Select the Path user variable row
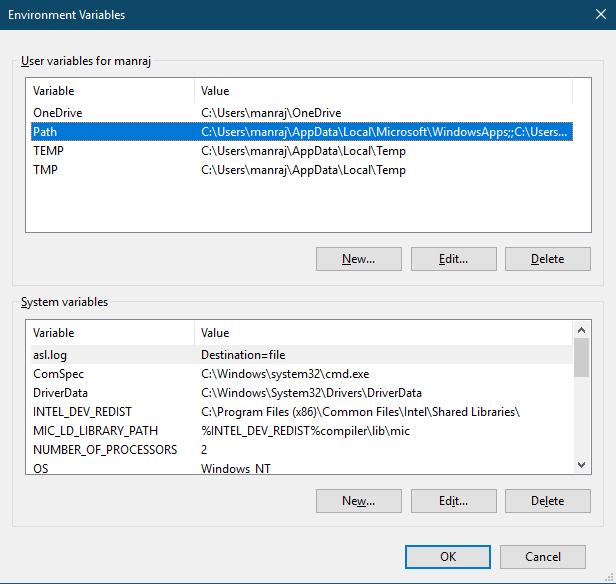This screenshot has height=584, width=616. pyautogui.click(x=302, y=132)
